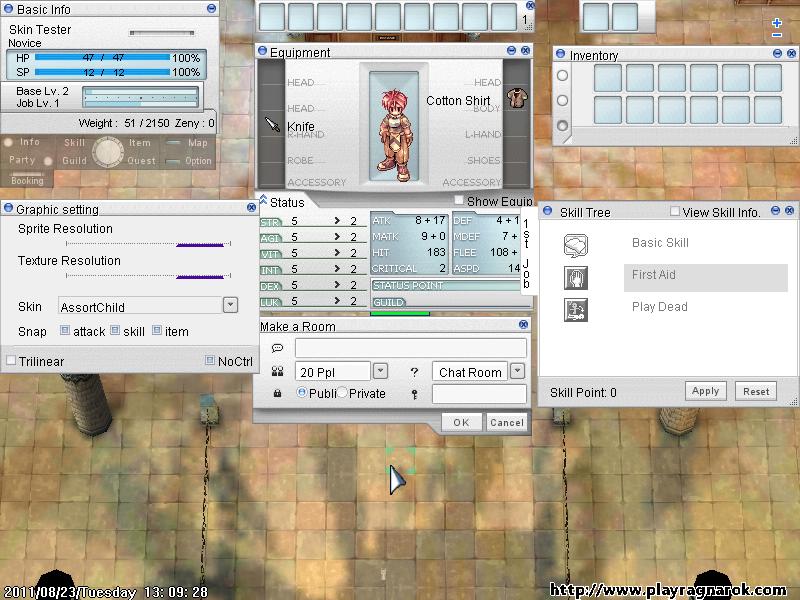Click the lock icon in Make a Room
800x600 pixels.
point(277,393)
